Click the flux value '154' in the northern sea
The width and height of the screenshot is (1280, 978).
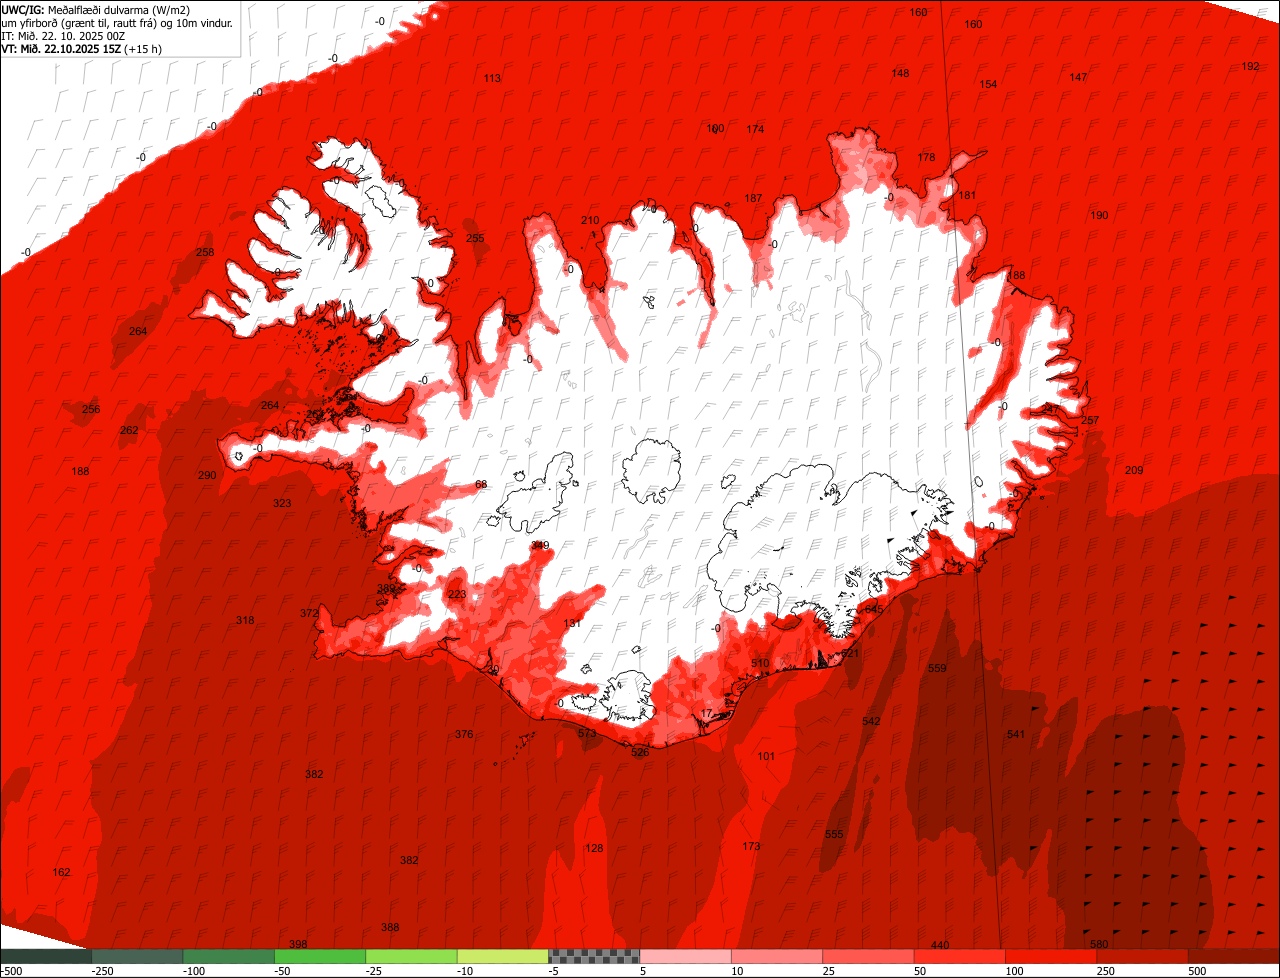988,84
